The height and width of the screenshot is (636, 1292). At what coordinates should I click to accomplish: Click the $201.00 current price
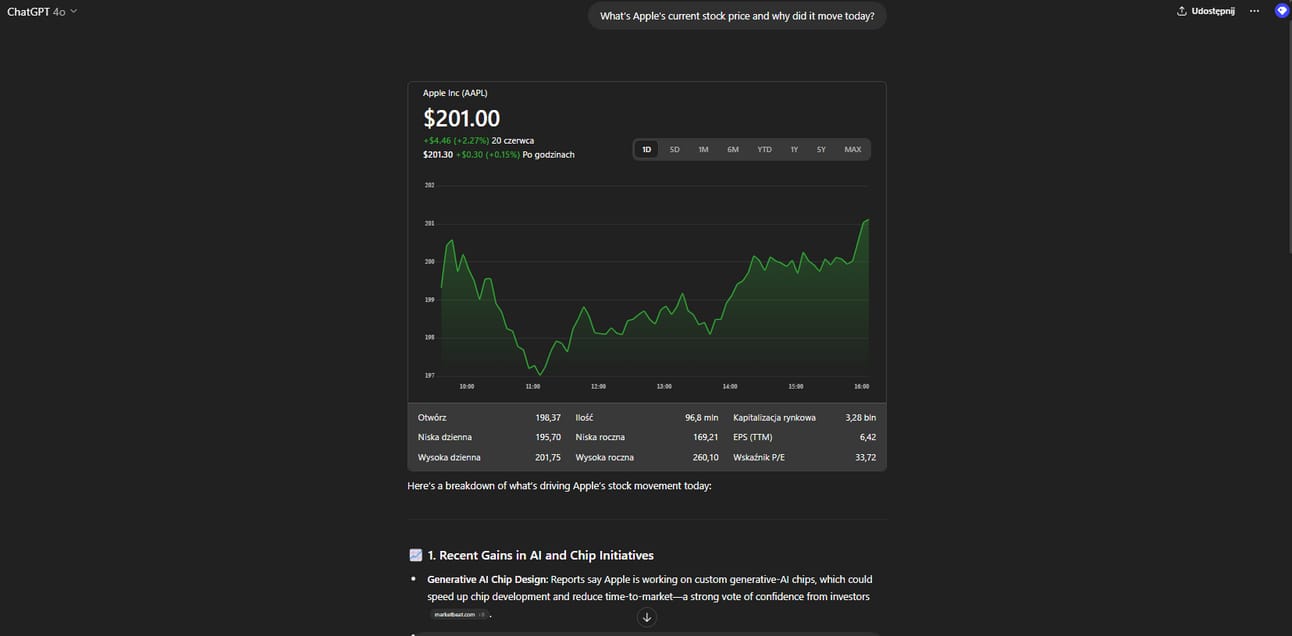(461, 119)
